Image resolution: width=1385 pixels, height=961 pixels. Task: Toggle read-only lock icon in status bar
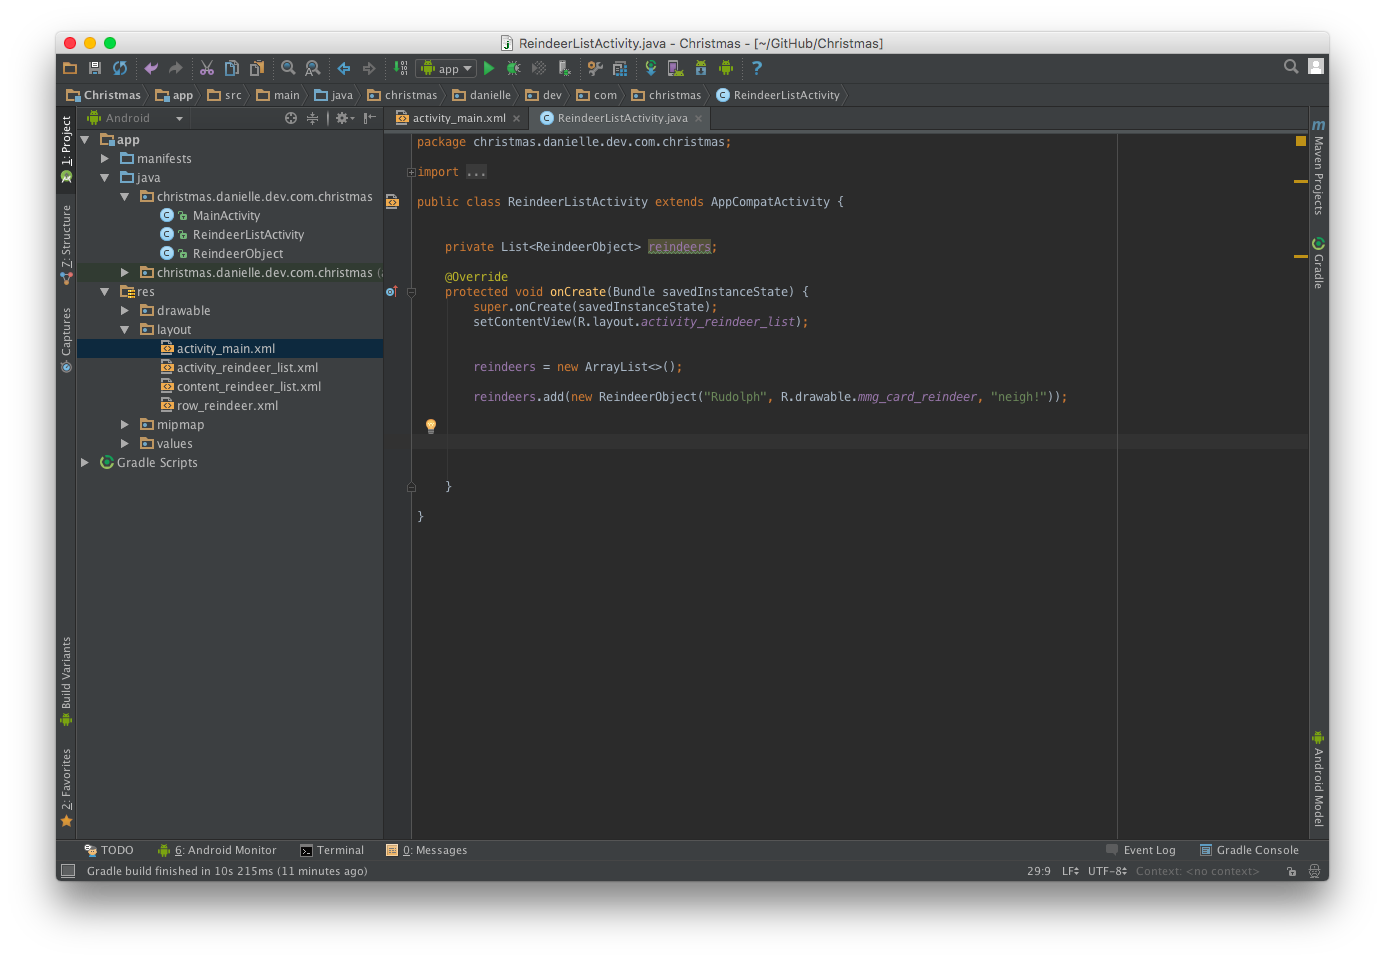pos(1291,871)
